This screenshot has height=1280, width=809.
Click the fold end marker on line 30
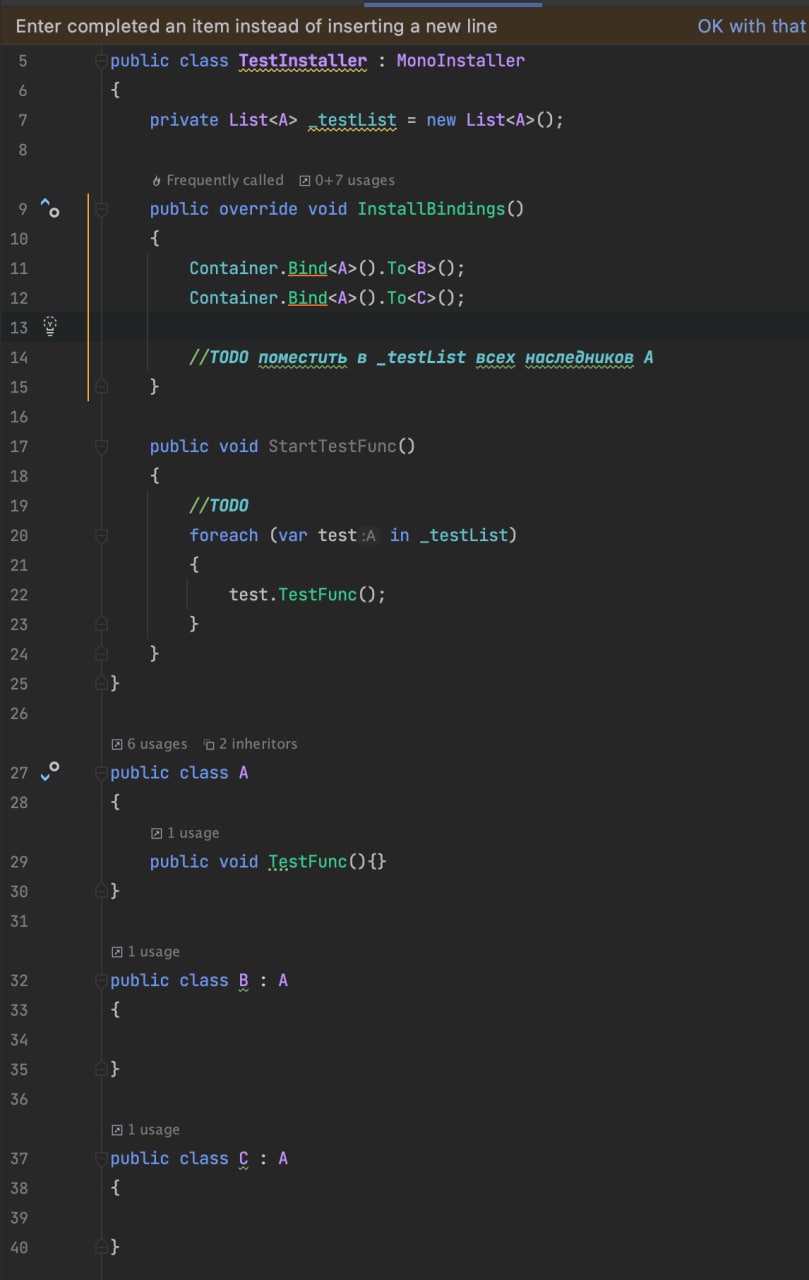(101, 891)
